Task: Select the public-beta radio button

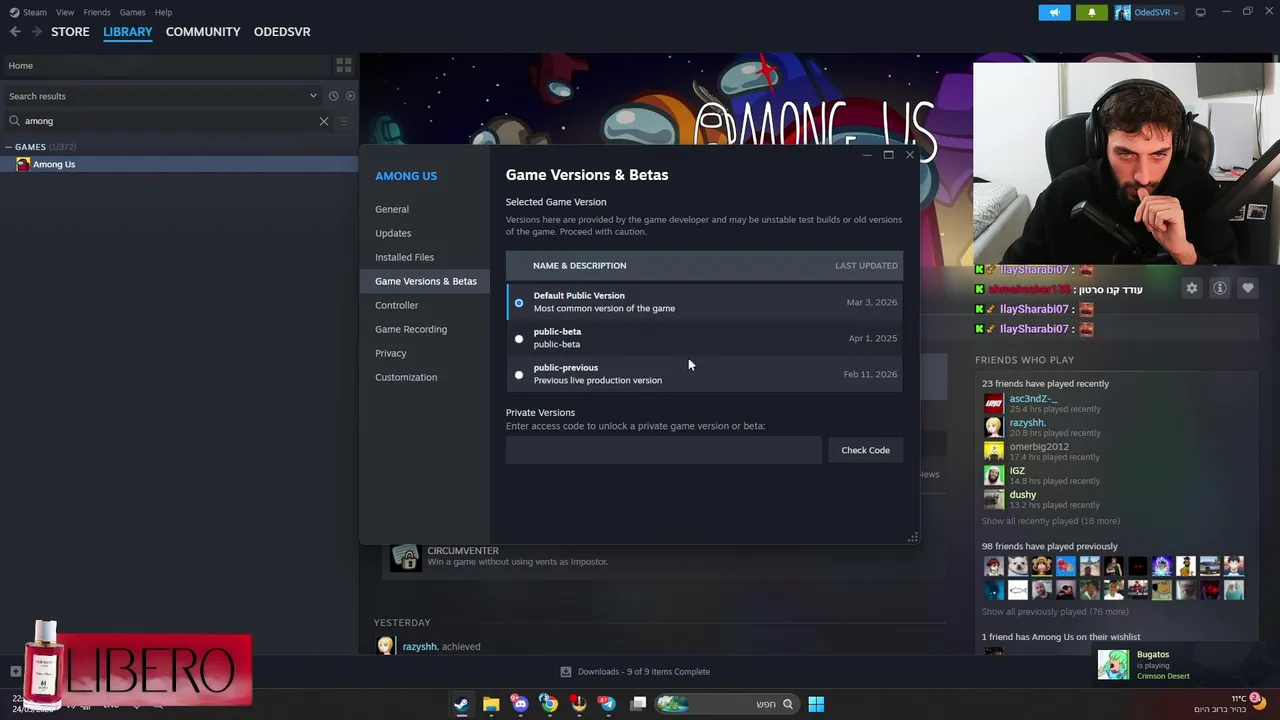Action: [x=519, y=338]
